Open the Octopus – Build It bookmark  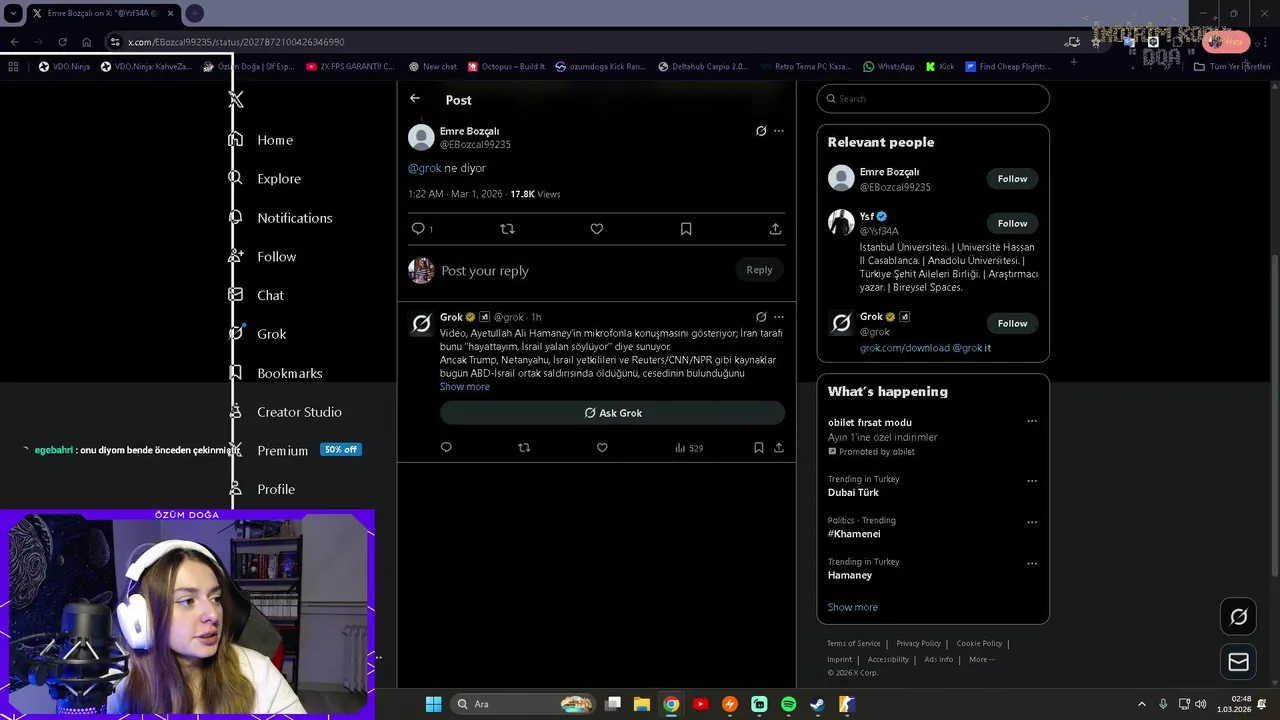click(x=506, y=67)
